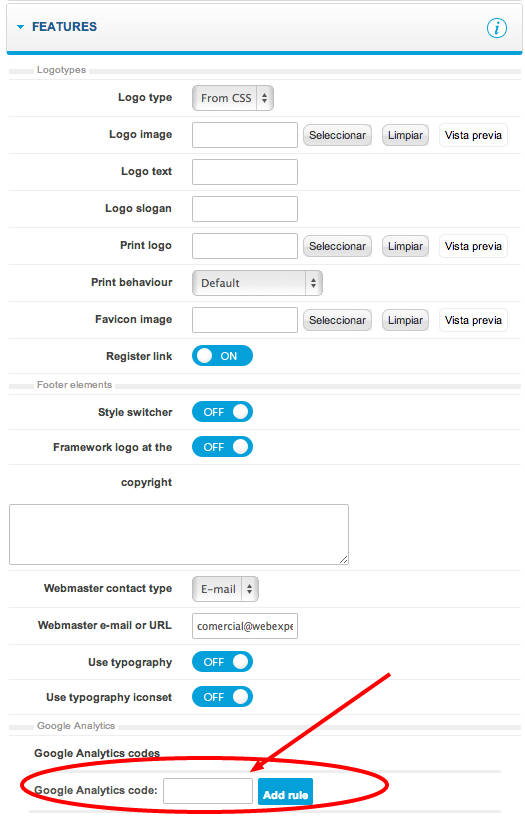The width and height of the screenshot is (525, 816).
Task: Turn on Use typography switch
Action: 222,662
